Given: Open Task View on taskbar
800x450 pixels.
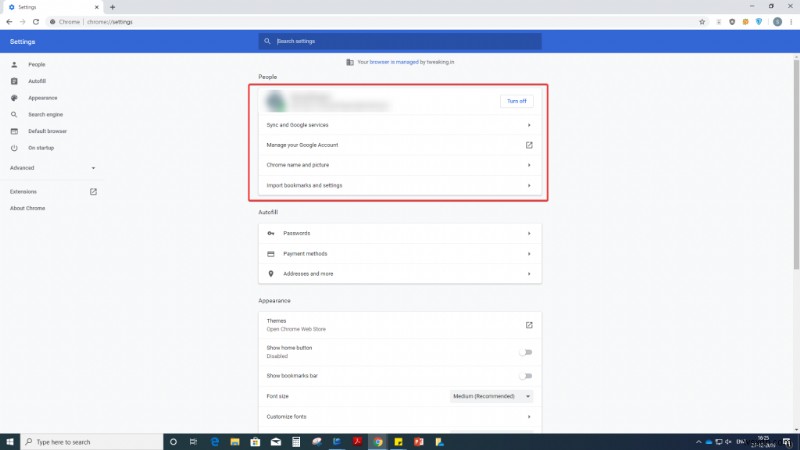Looking at the screenshot, I should (x=193, y=442).
